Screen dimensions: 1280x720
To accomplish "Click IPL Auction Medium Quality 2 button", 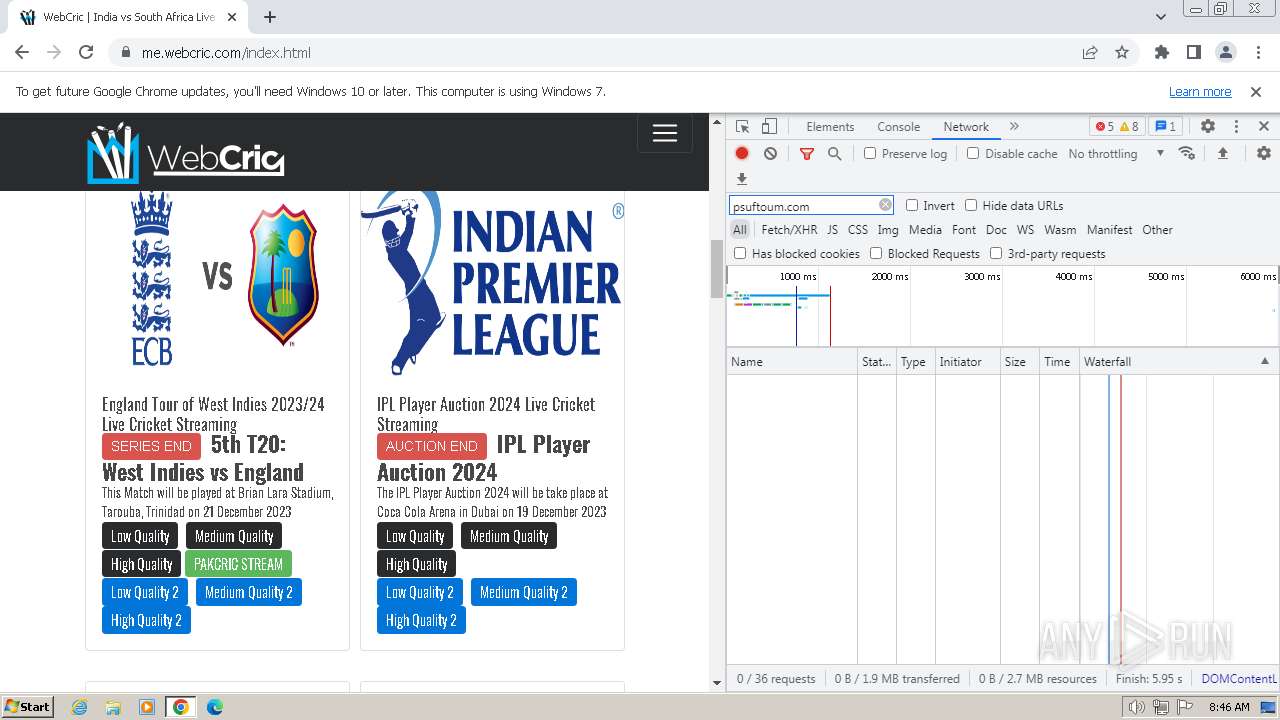I will (523, 592).
